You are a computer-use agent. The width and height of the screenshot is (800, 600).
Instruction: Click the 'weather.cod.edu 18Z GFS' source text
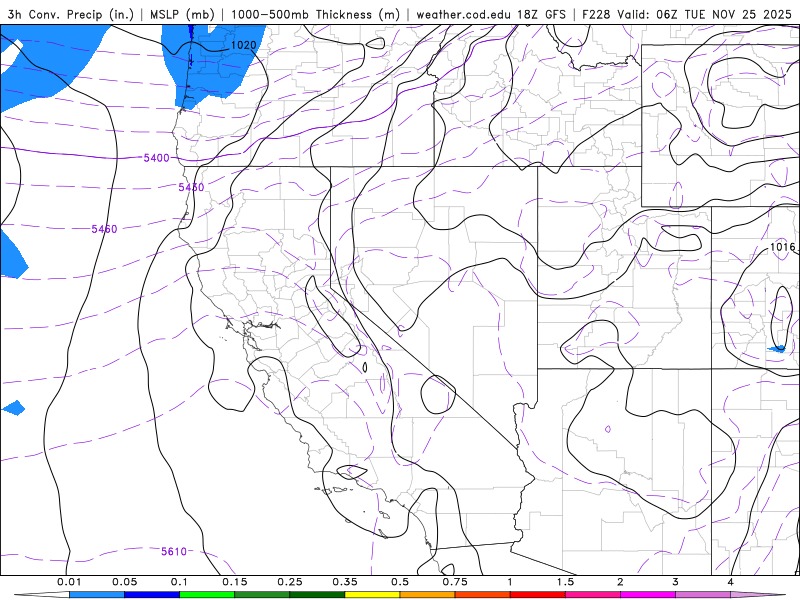point(491,14)
